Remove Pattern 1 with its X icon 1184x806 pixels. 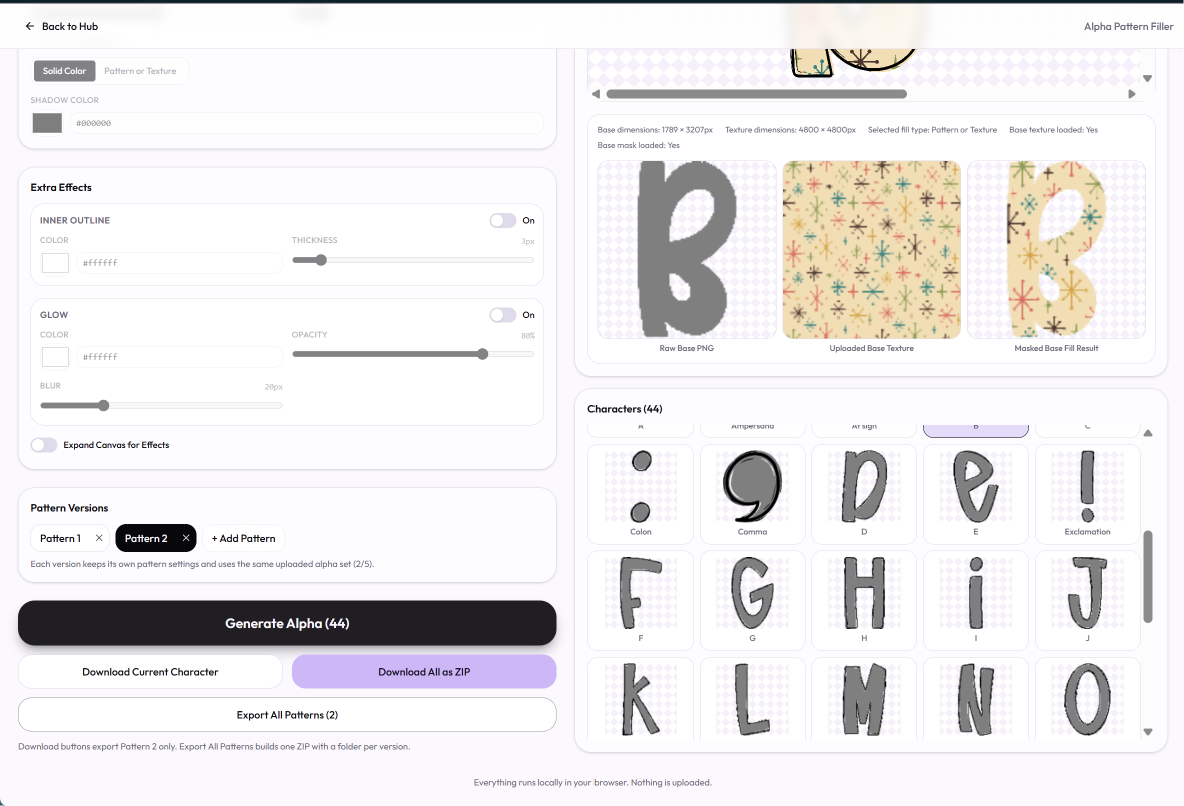99,538
